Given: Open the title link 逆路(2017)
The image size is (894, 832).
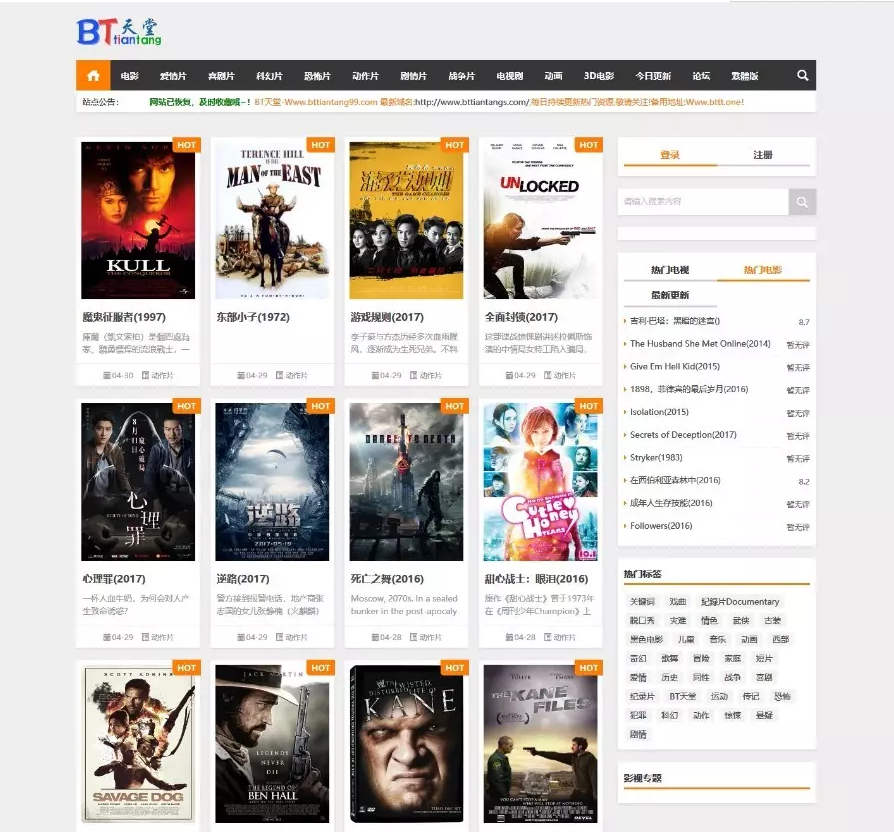Looking at the screenshot, I should [243, 579].
